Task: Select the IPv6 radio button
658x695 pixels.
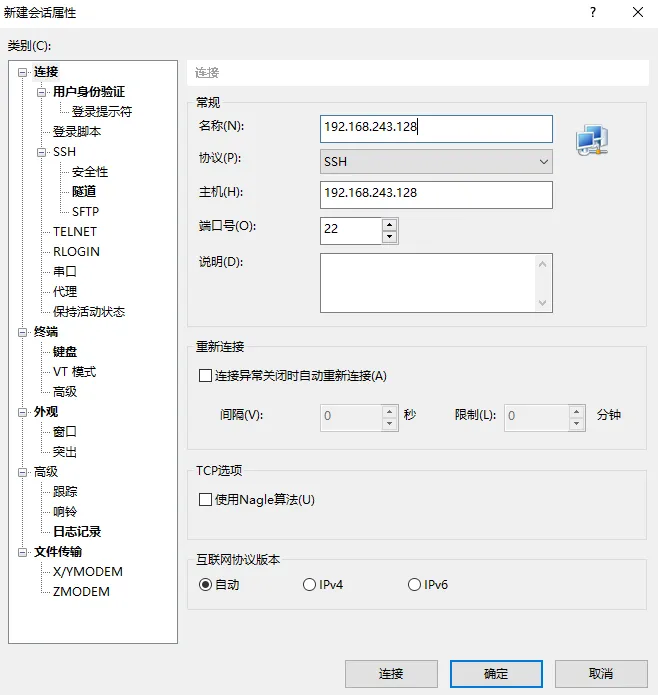Action: click(x=414, y=585)
